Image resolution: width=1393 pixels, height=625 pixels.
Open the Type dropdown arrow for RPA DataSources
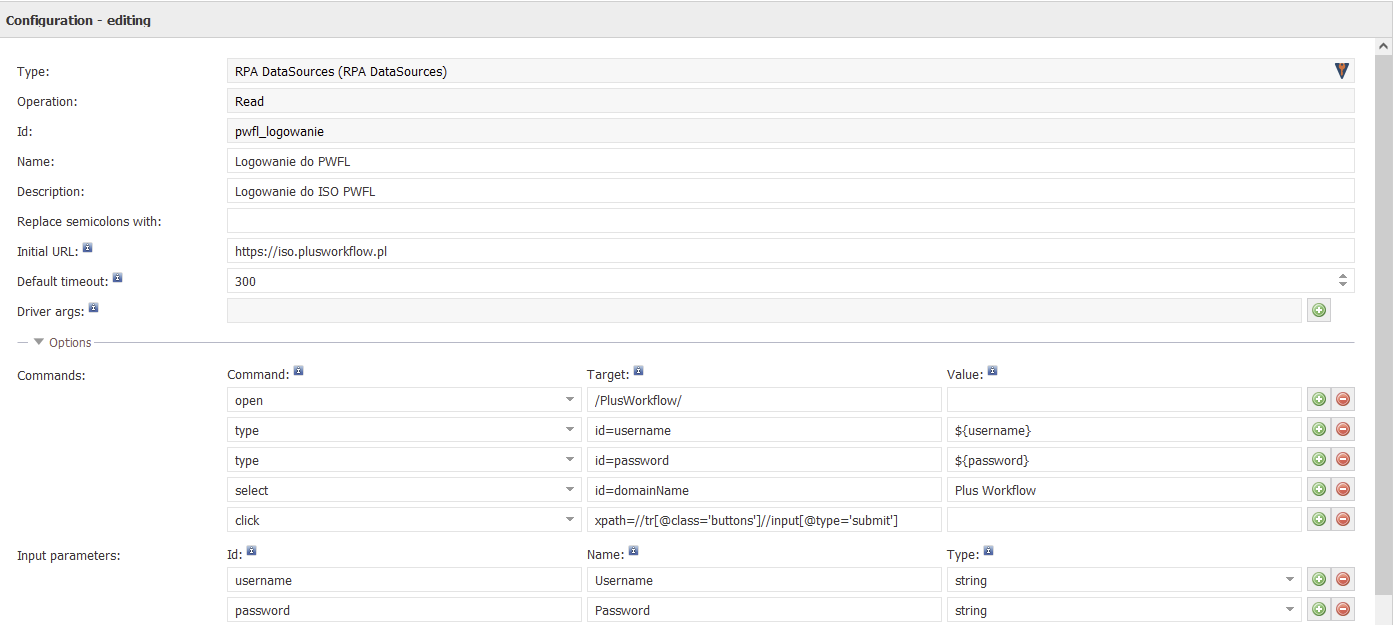point(1342,71)
